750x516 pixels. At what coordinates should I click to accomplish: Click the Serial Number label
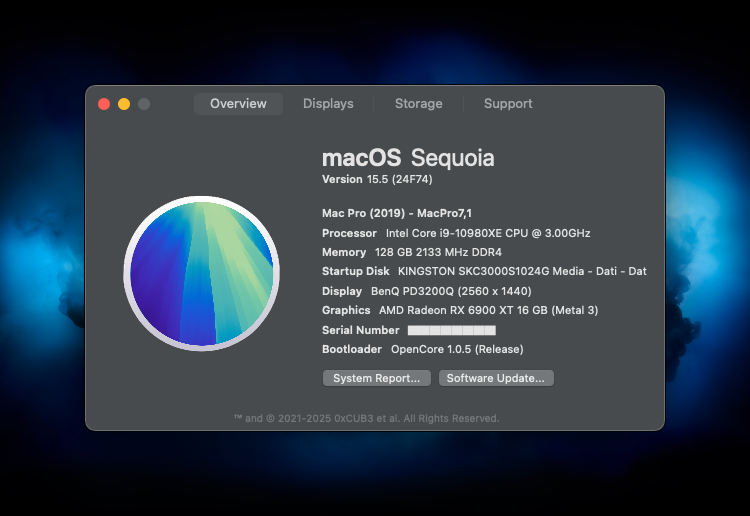(361, 330)
